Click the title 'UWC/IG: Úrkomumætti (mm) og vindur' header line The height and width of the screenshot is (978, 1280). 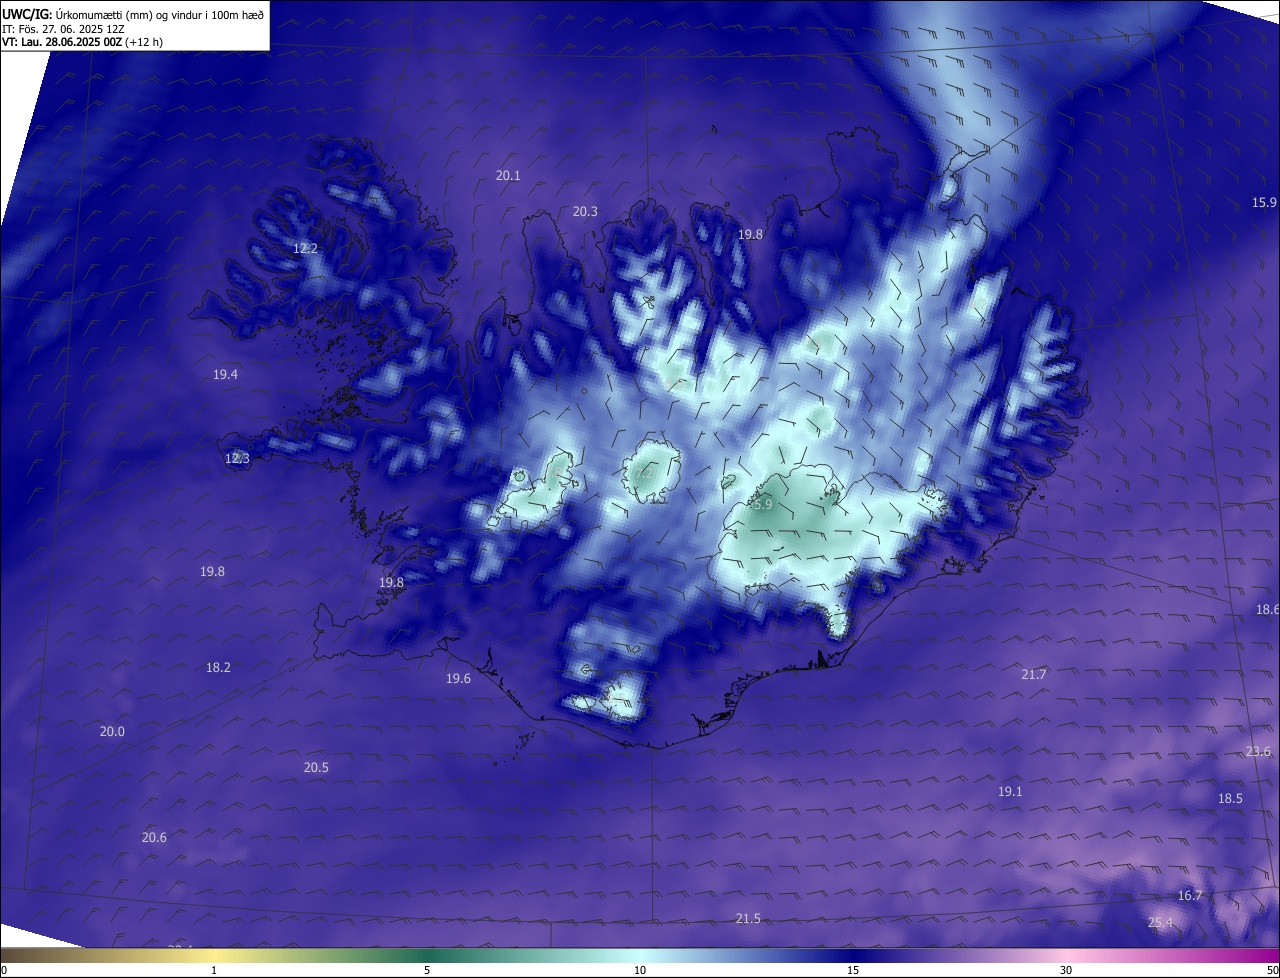point(133,14)
